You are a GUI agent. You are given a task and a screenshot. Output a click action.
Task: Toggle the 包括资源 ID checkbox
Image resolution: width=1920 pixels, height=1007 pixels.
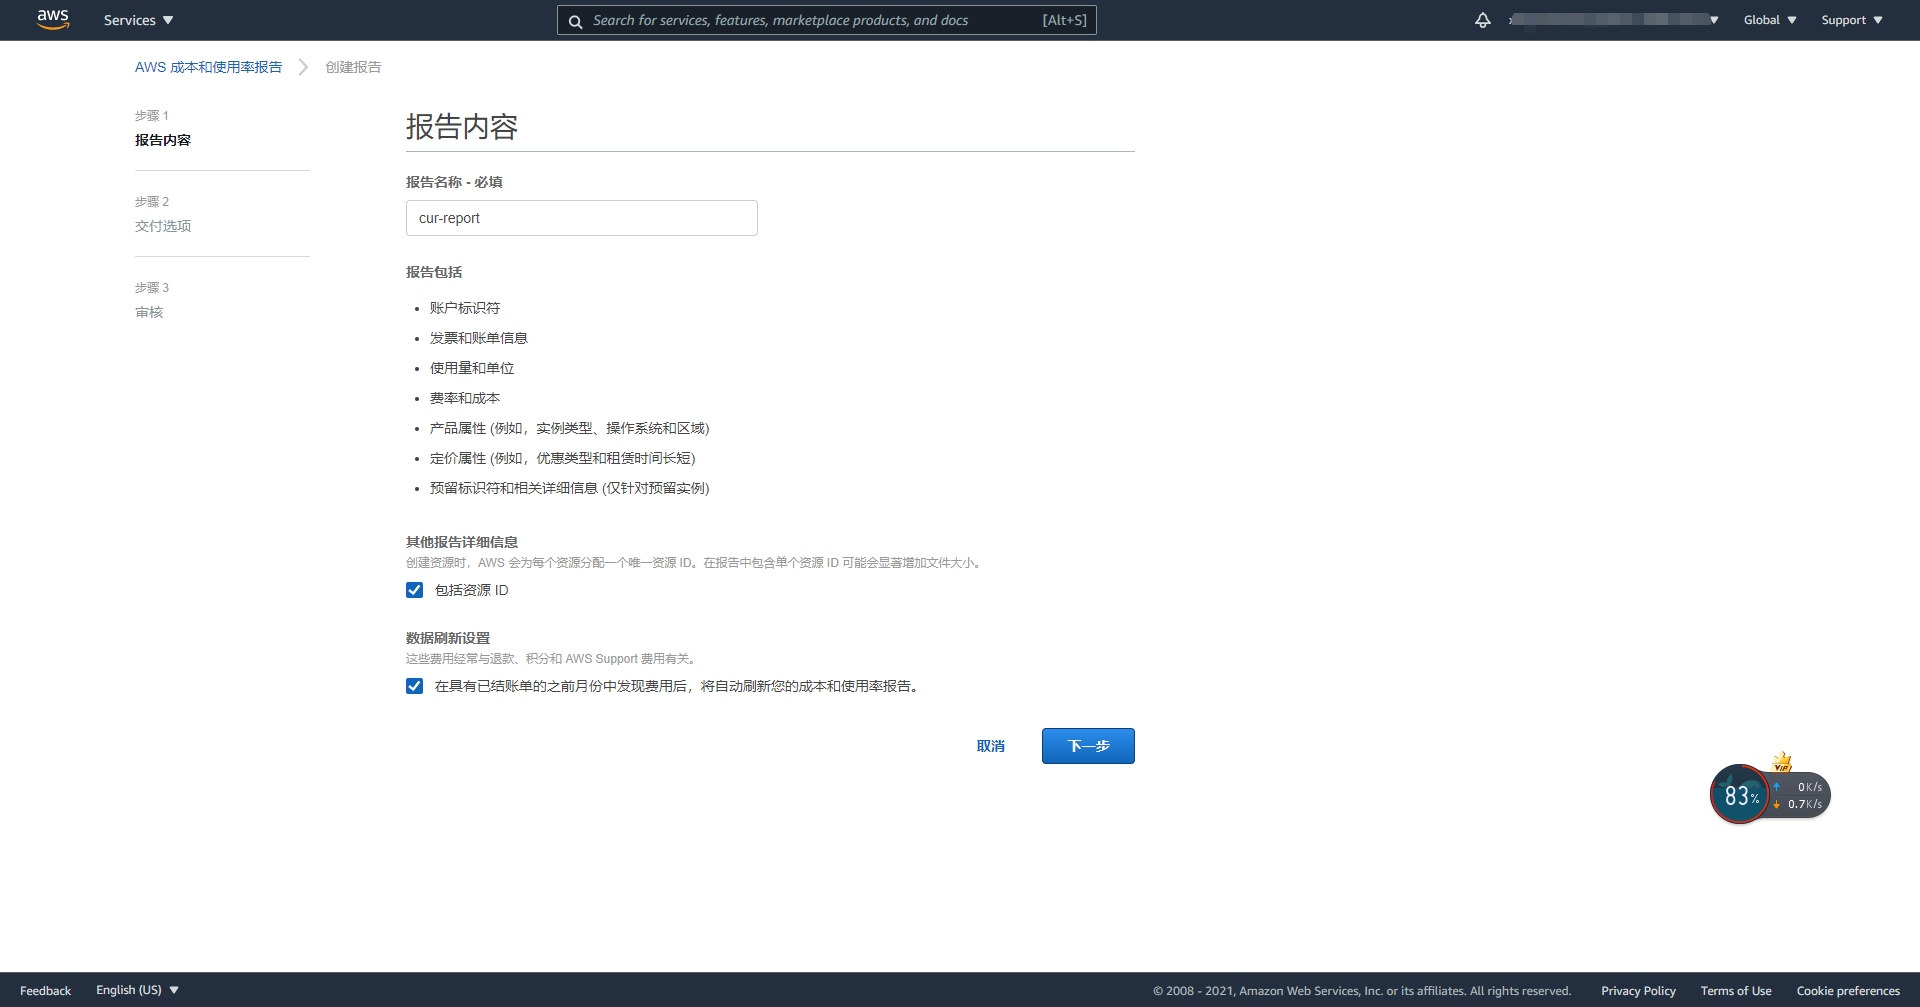[414, 590]
